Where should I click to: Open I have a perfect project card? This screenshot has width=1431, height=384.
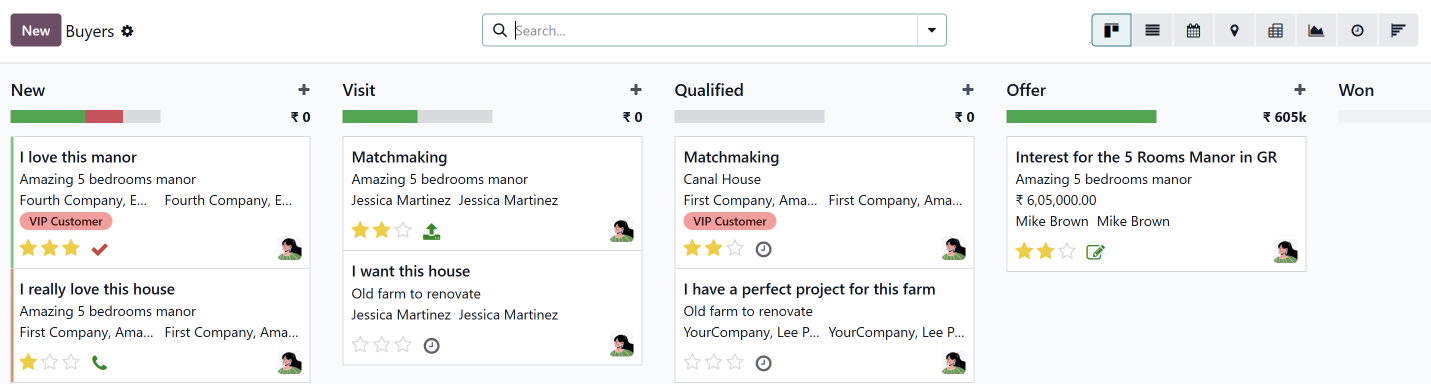point(824,326)
